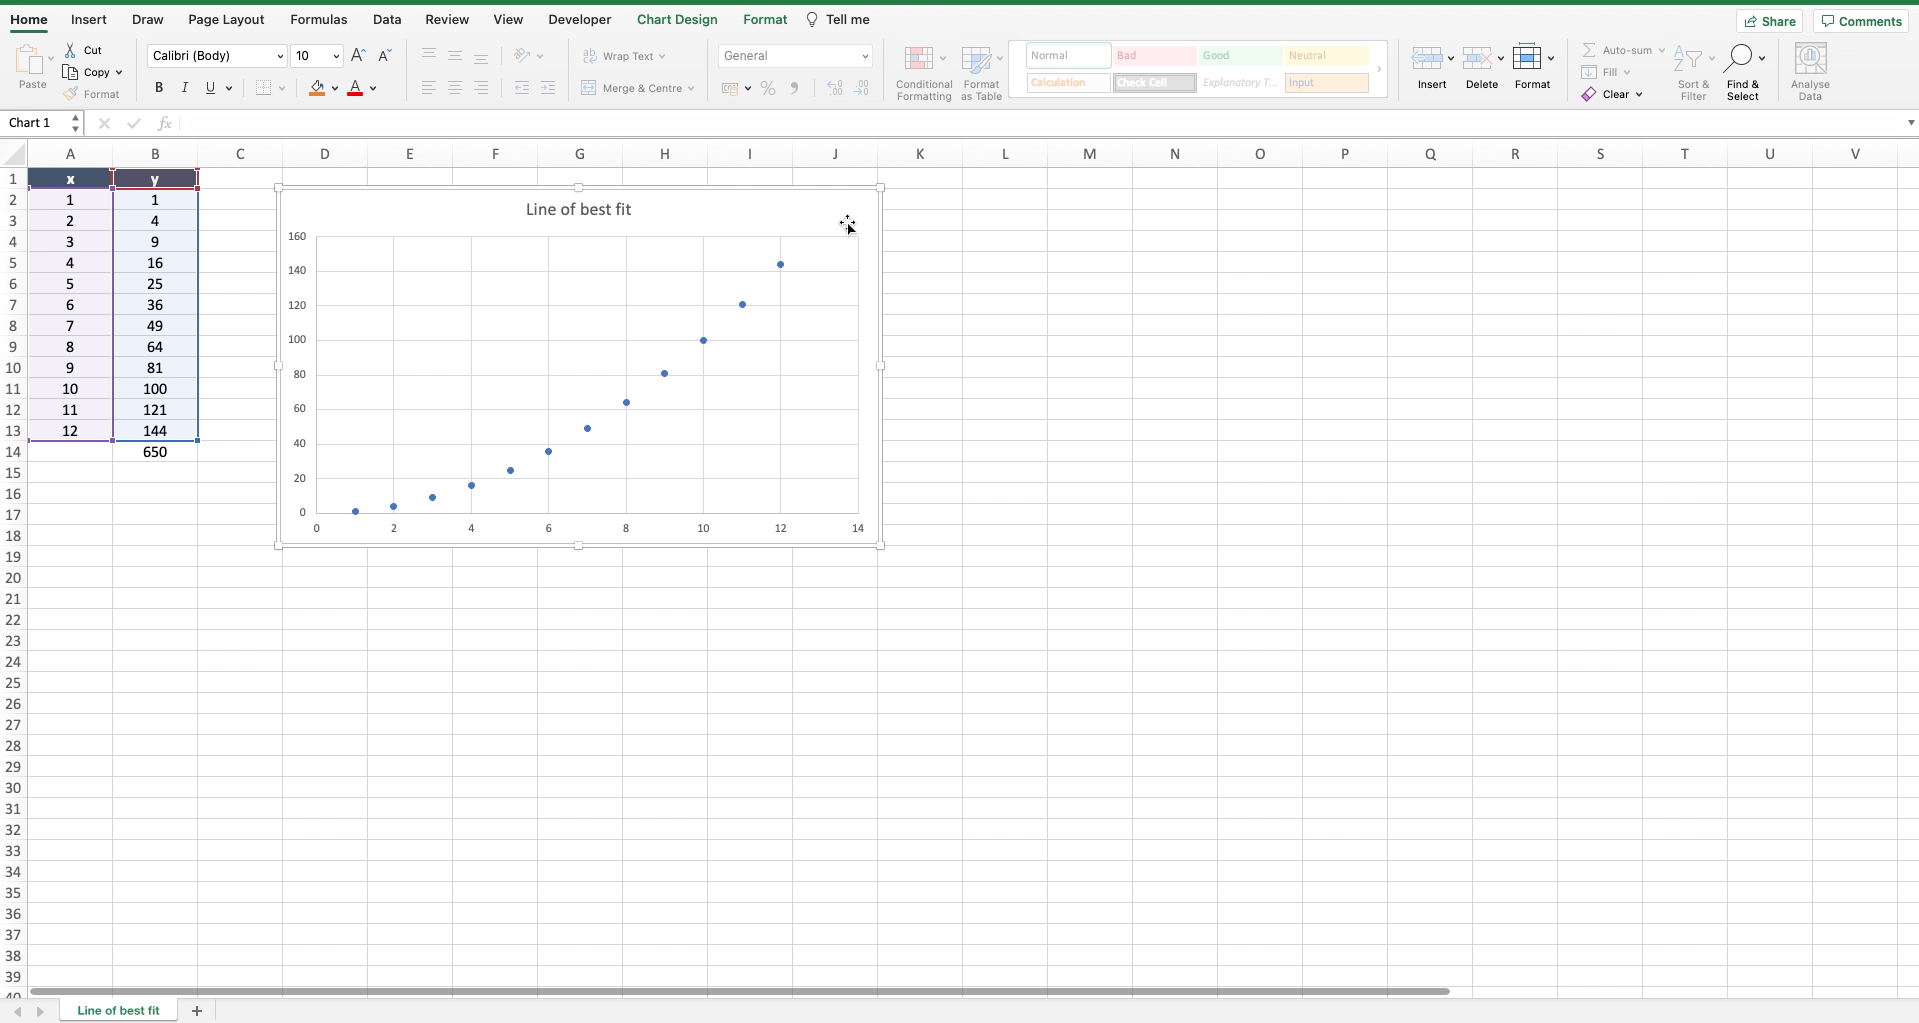Apply italic formatting

click(185, 87)
